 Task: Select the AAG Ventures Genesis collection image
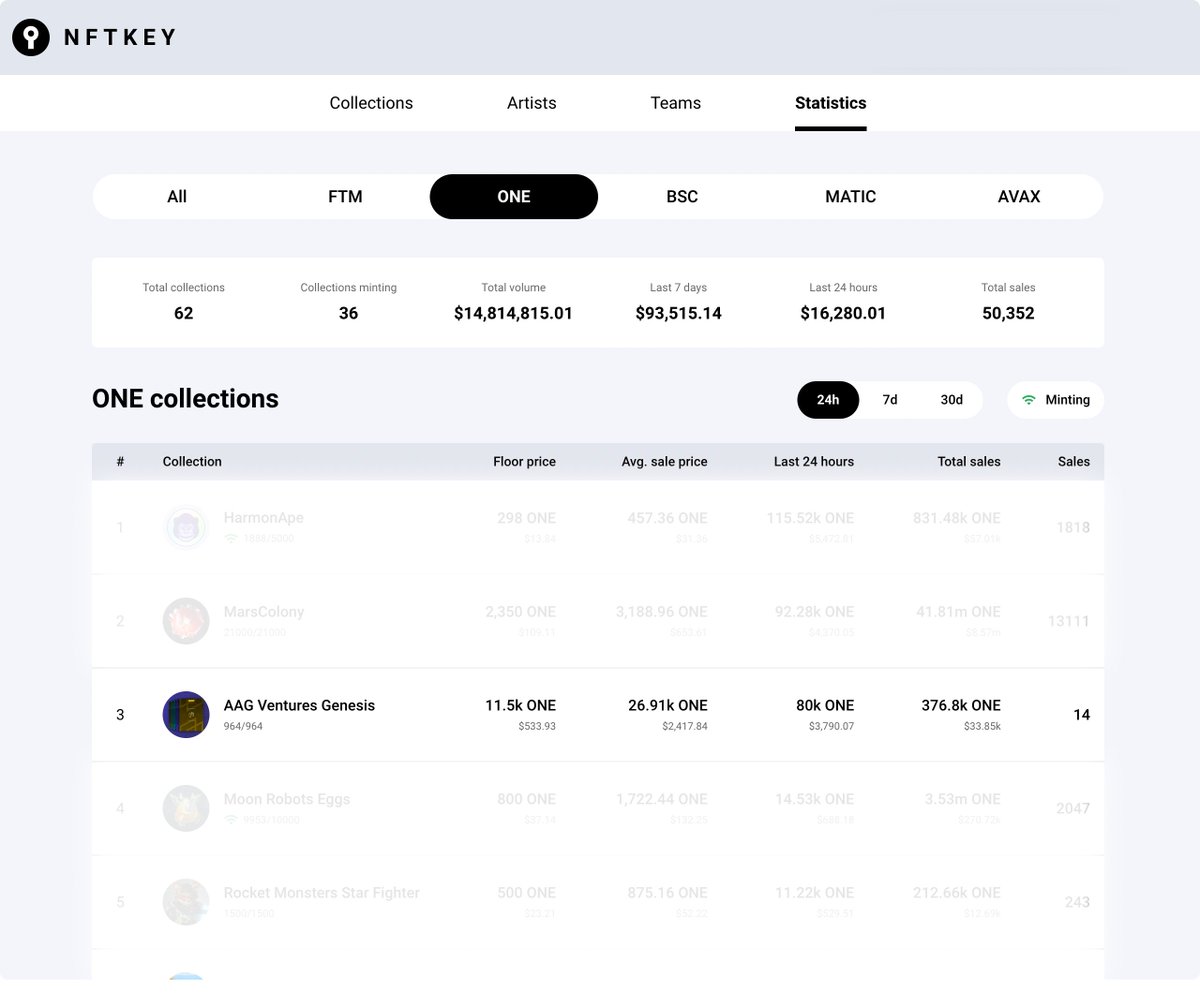pos(186,714)
